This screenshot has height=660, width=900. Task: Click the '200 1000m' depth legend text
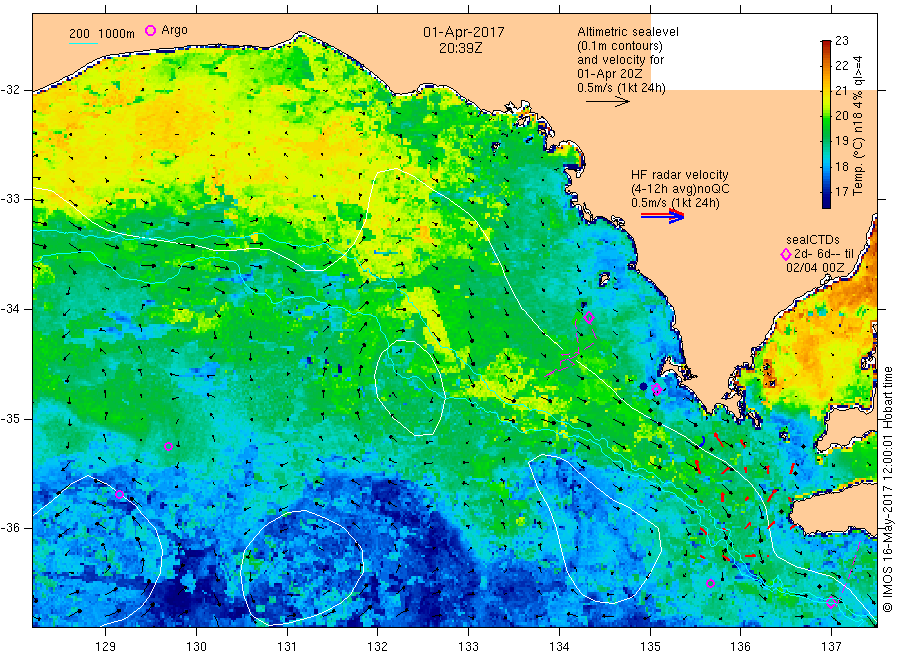coord(102,34)
